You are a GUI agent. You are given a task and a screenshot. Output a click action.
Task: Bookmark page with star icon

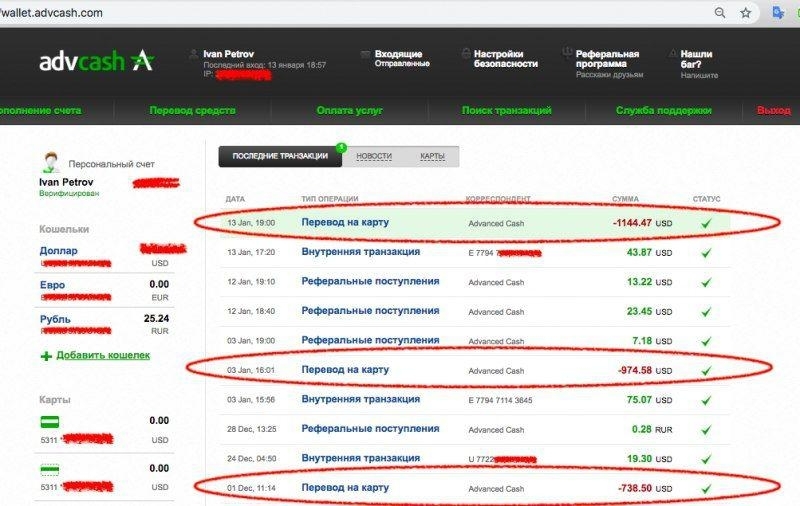[746, 13]
